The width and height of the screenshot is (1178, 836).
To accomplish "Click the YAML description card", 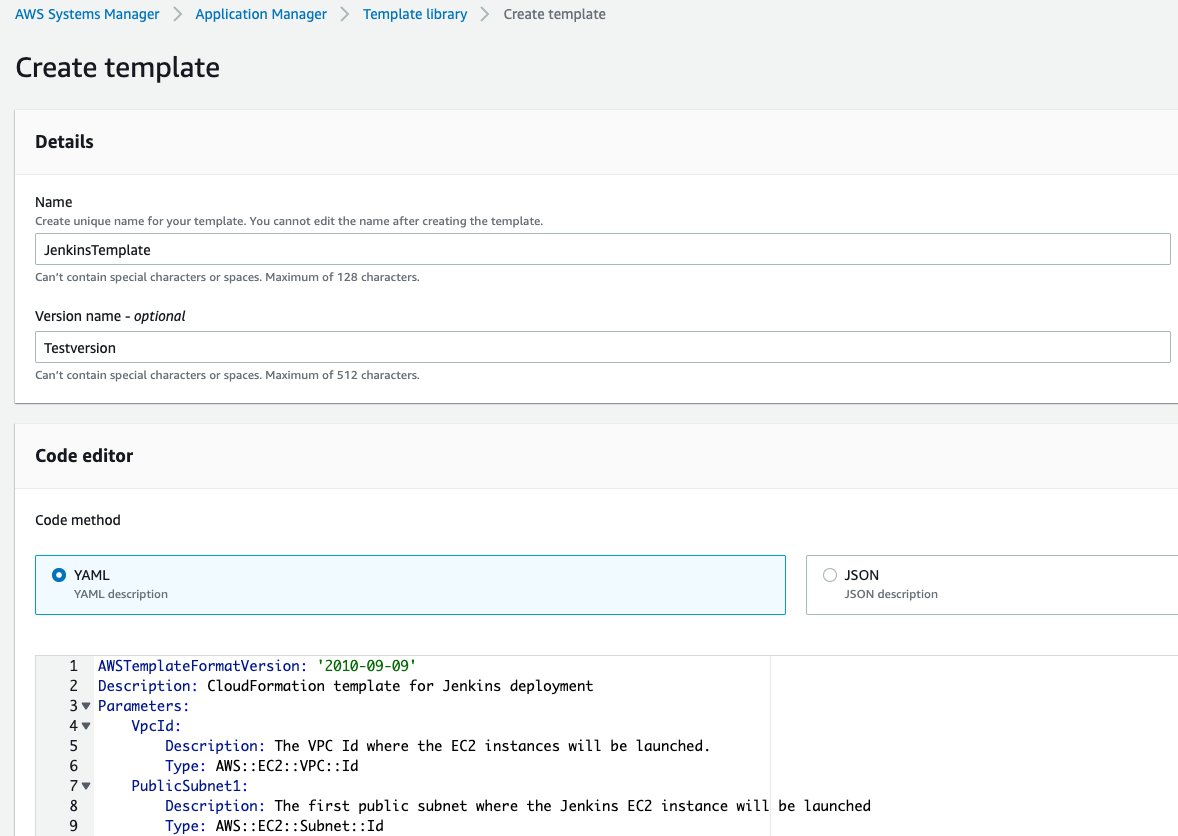I will (x=410, y=583).
